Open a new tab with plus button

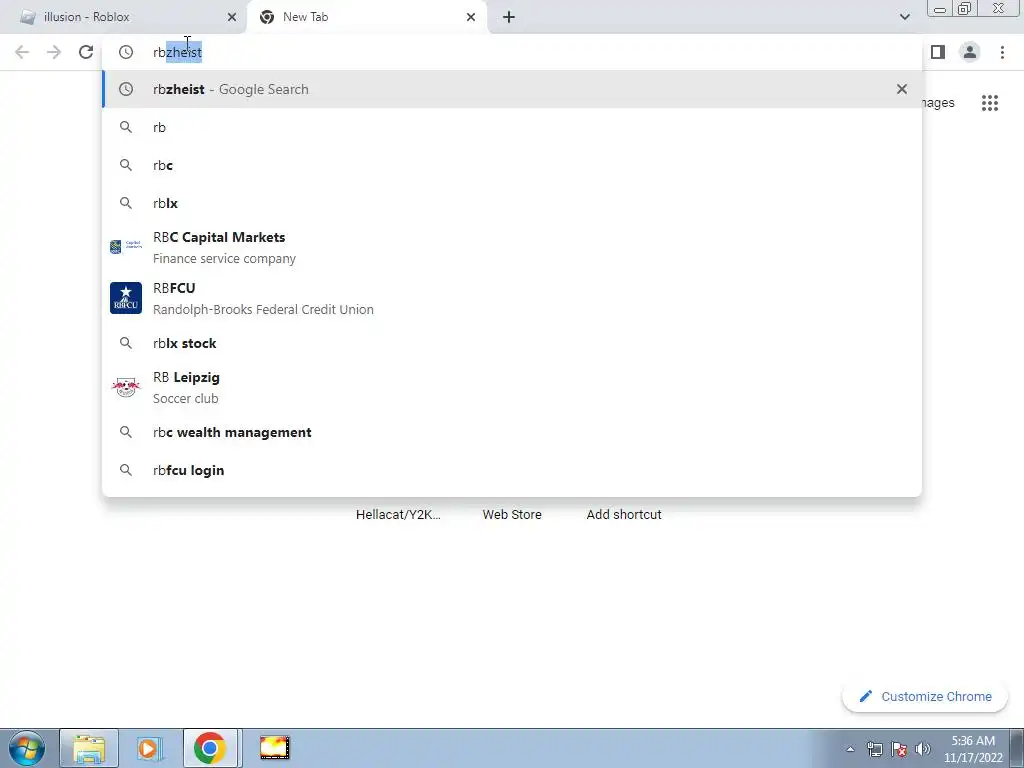coord(509,17)
